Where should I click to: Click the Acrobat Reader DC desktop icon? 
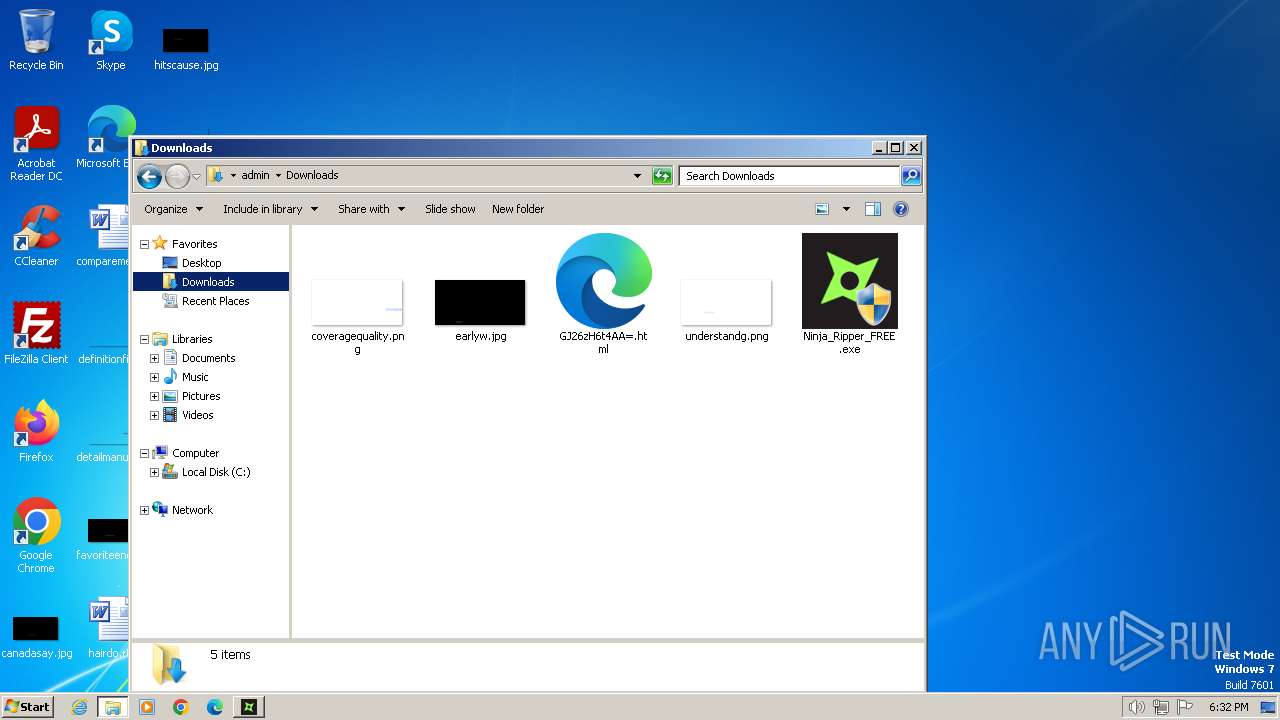(36, 144)
